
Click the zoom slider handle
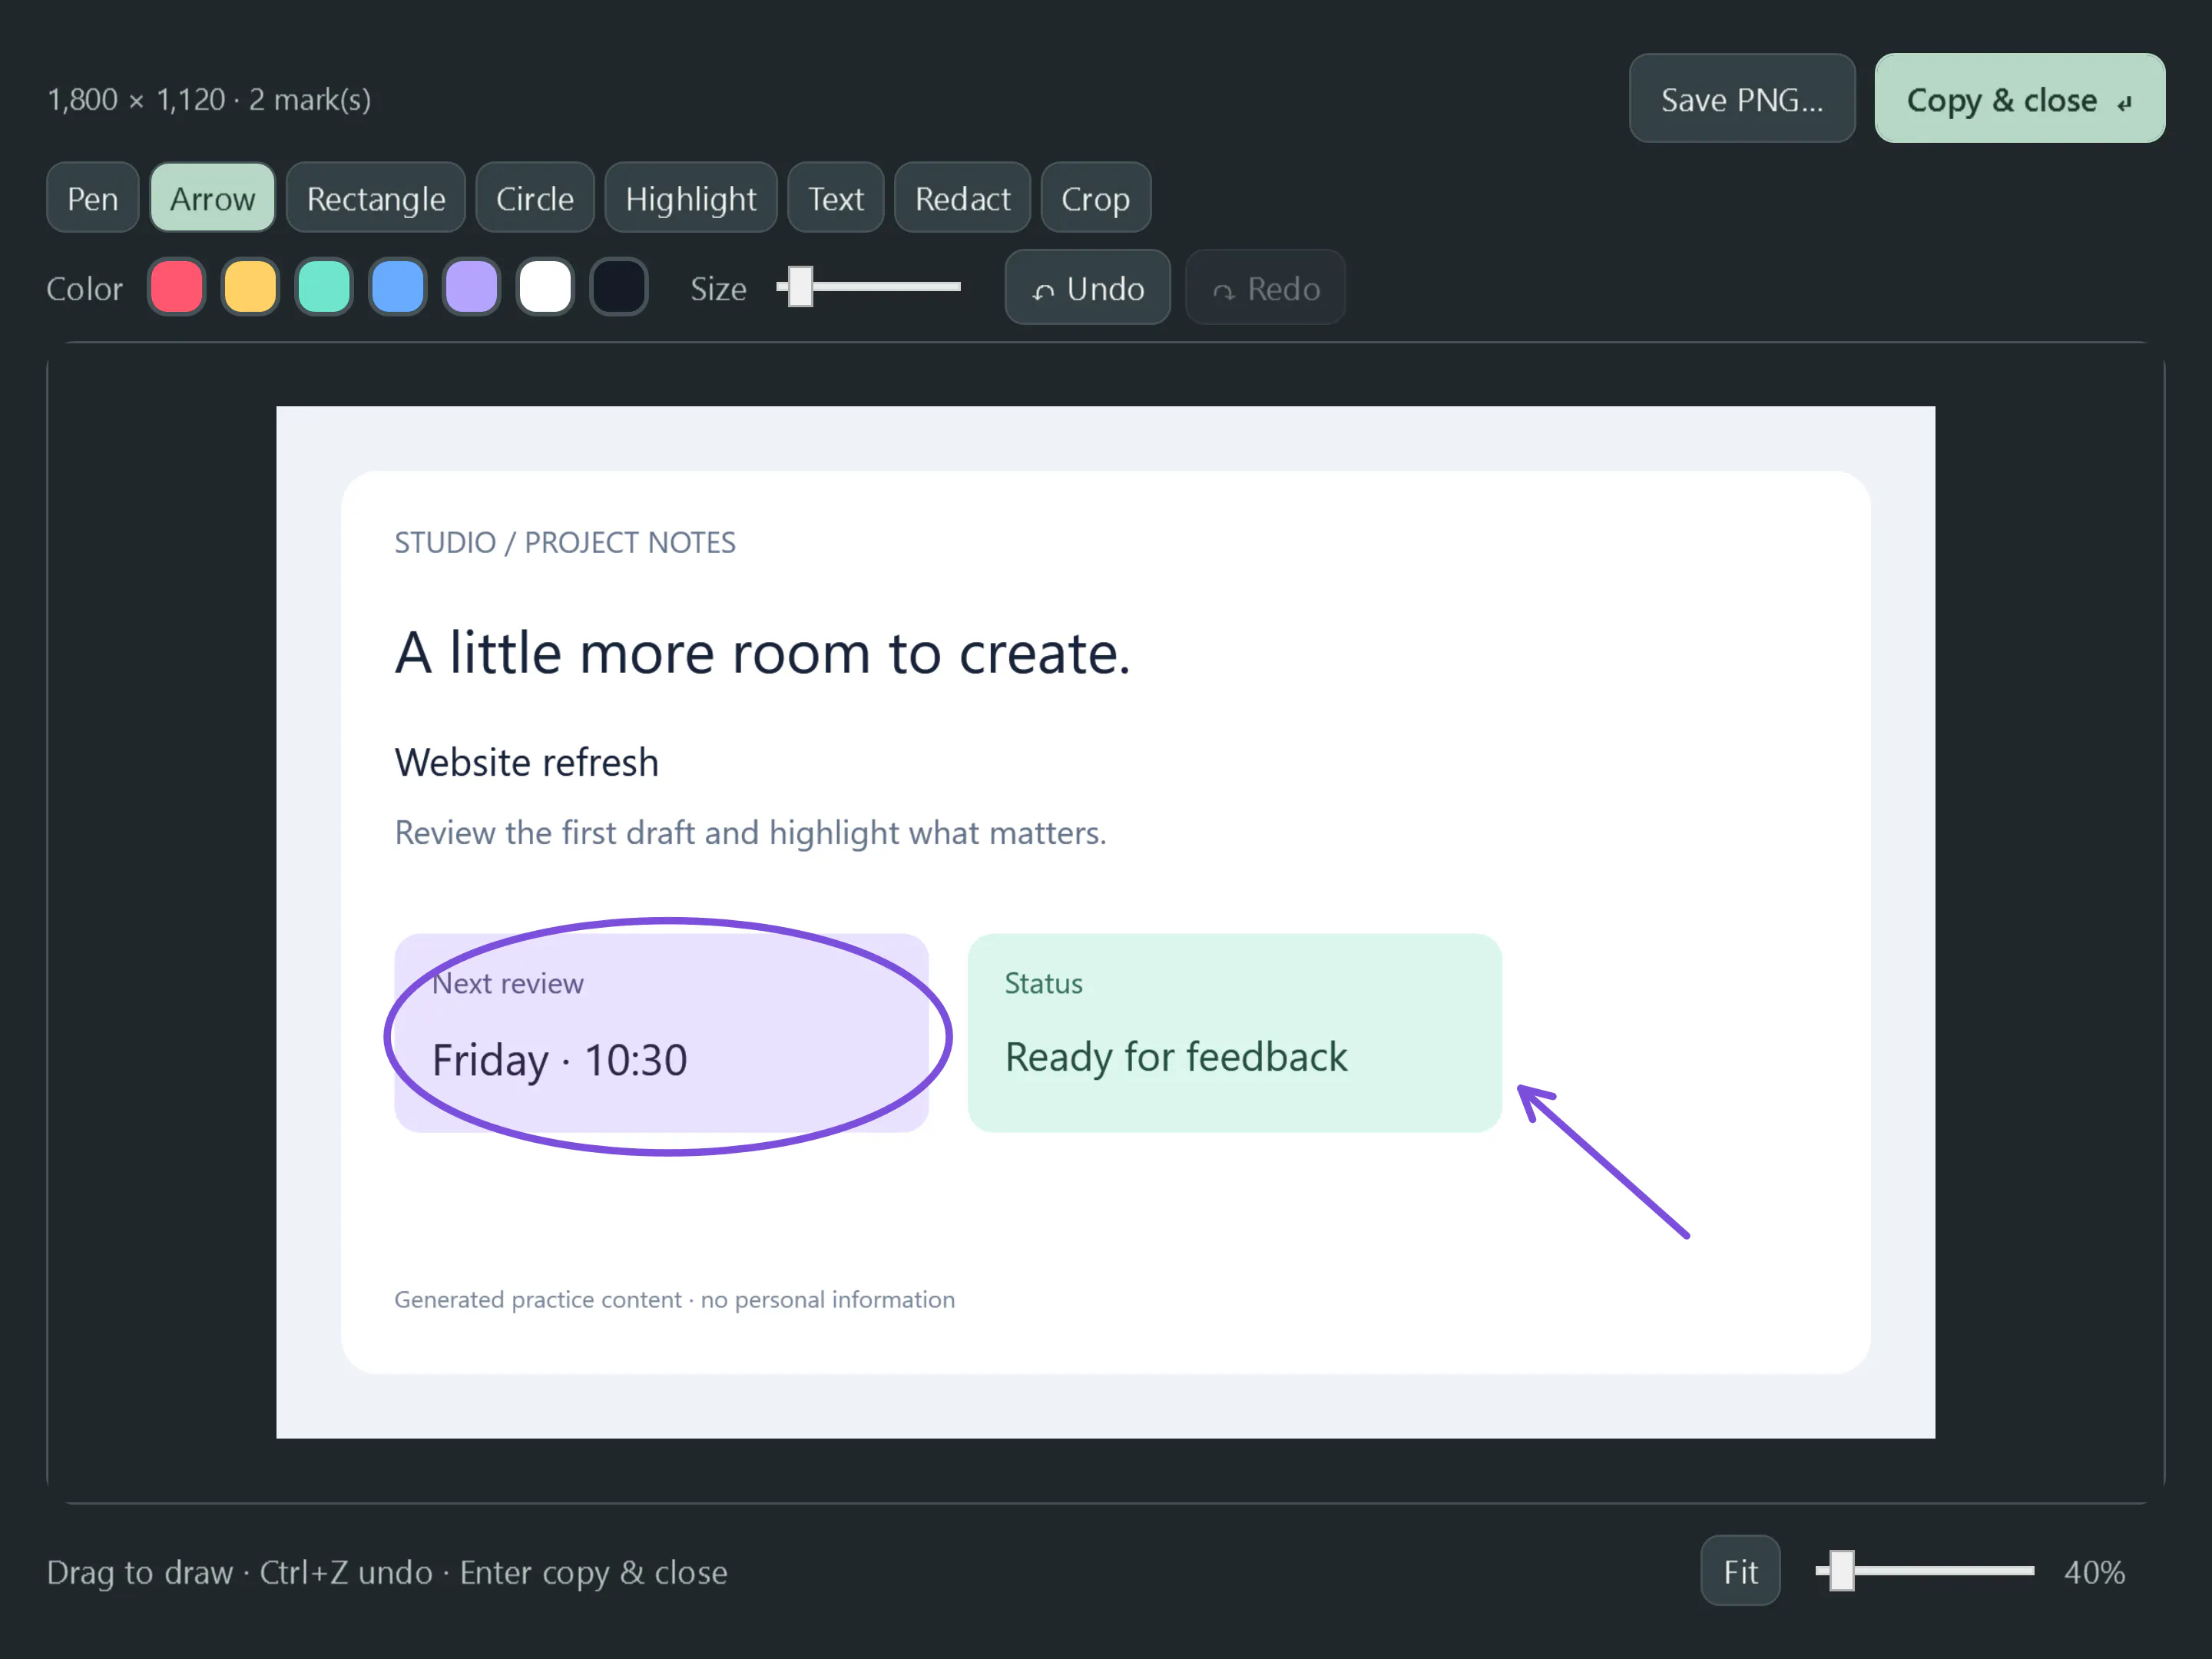pos(1842,1570)
